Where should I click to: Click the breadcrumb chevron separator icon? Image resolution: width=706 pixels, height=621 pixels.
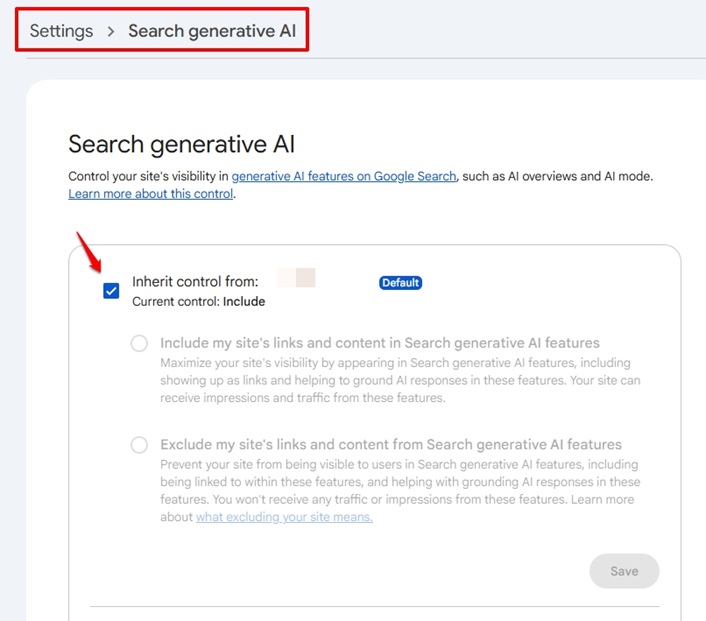point(111,32)
